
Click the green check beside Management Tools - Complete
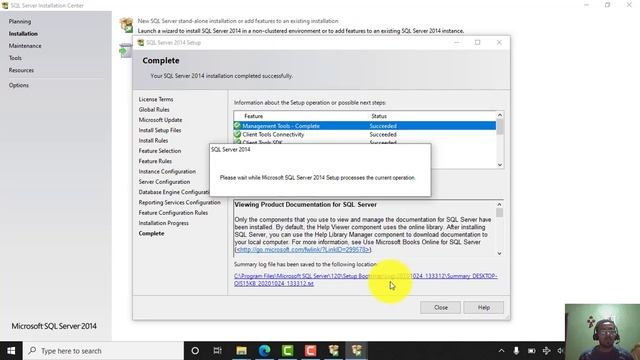click(237, 126)
